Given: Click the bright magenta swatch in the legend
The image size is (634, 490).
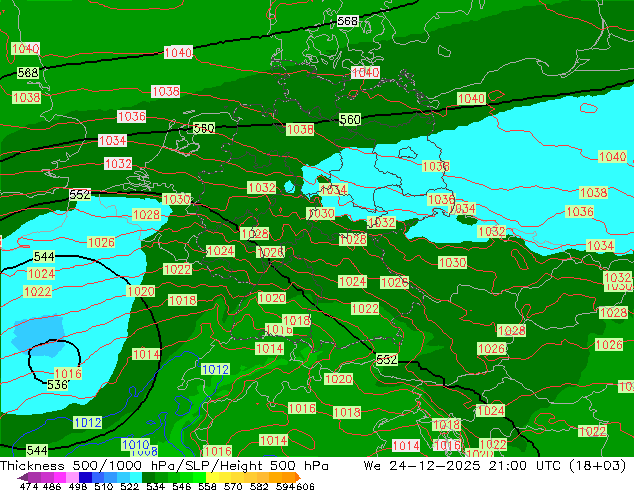Looking at the screenshot, I should point(60,477).
